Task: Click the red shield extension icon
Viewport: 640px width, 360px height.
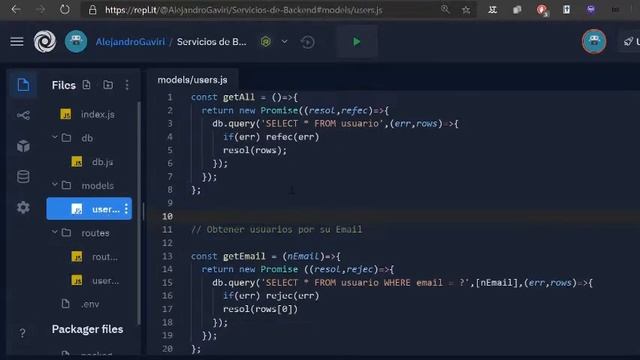Action: point(542,10)
